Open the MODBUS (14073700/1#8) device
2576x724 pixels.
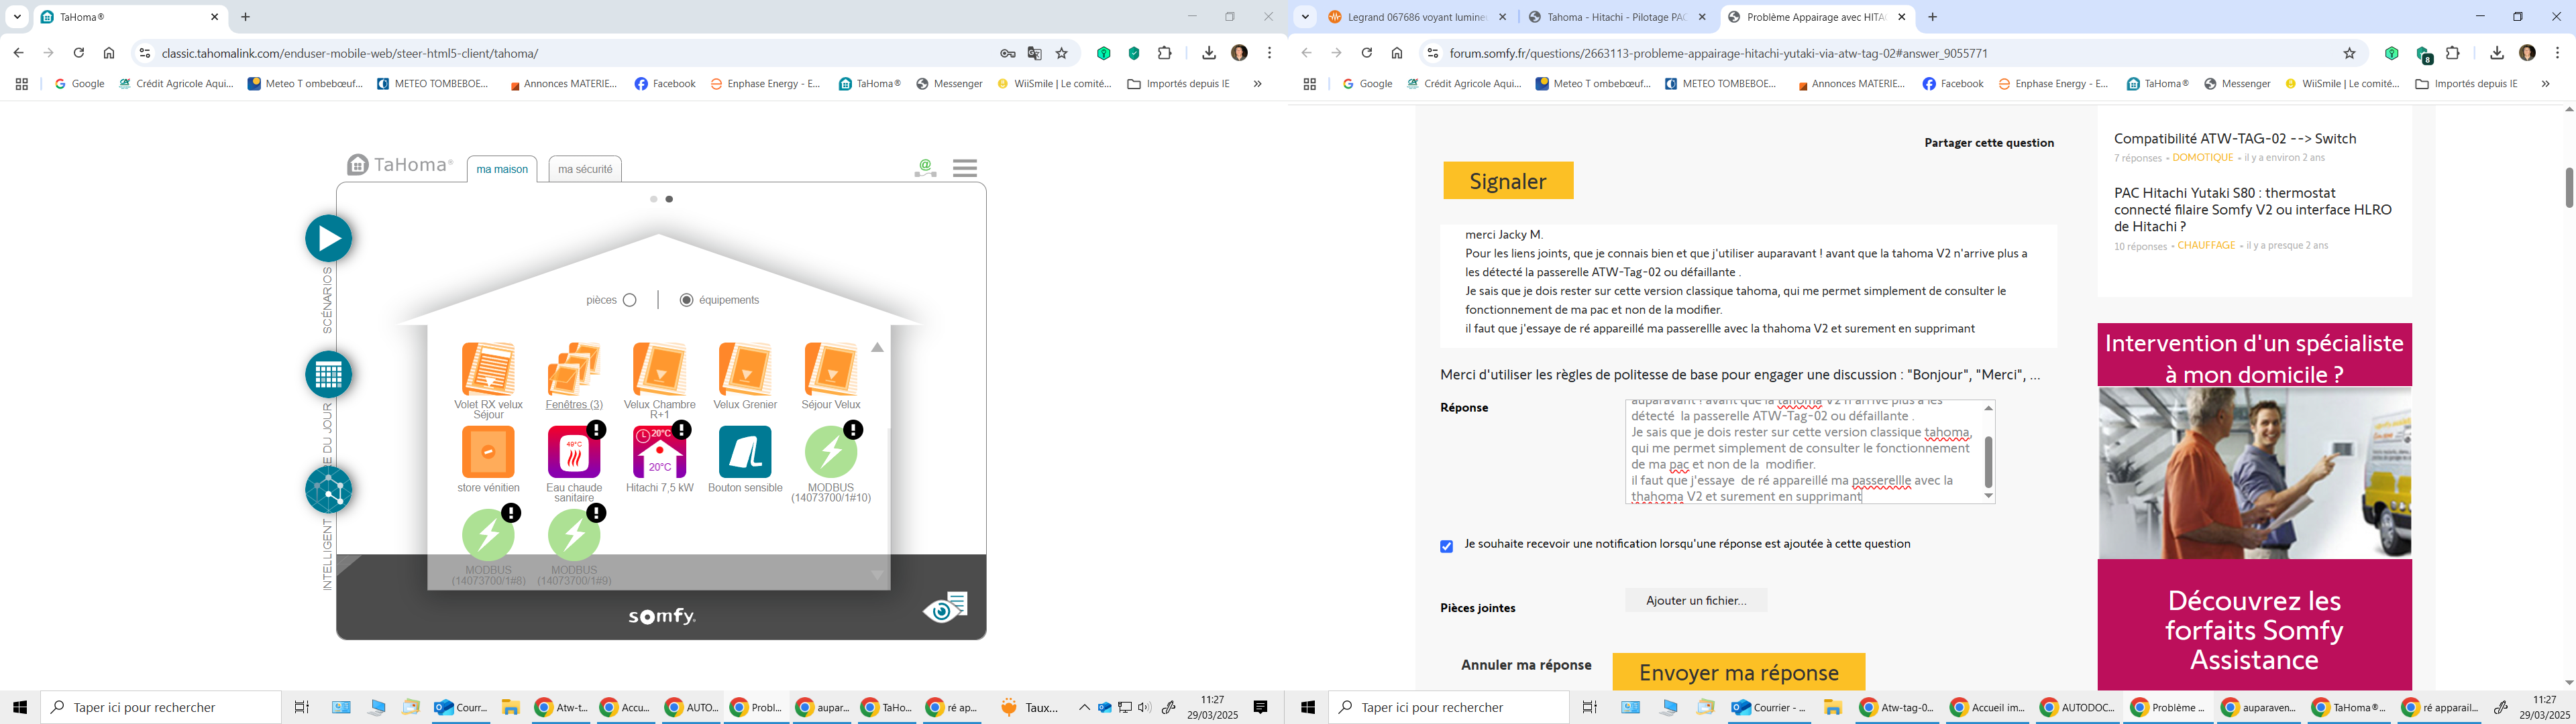(488, 535)
